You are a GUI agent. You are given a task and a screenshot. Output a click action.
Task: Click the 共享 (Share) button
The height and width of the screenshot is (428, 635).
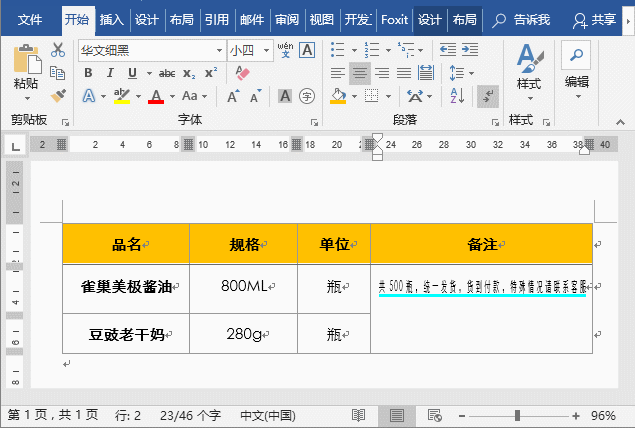coord(596,20)
